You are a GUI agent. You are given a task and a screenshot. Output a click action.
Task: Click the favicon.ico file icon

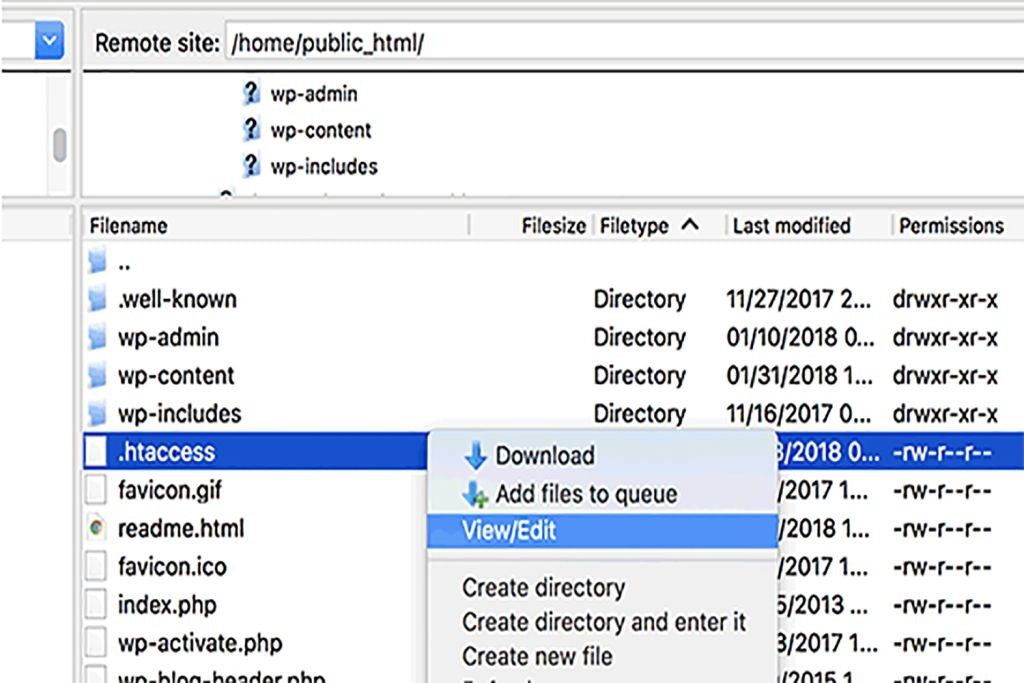pos(96,566)
